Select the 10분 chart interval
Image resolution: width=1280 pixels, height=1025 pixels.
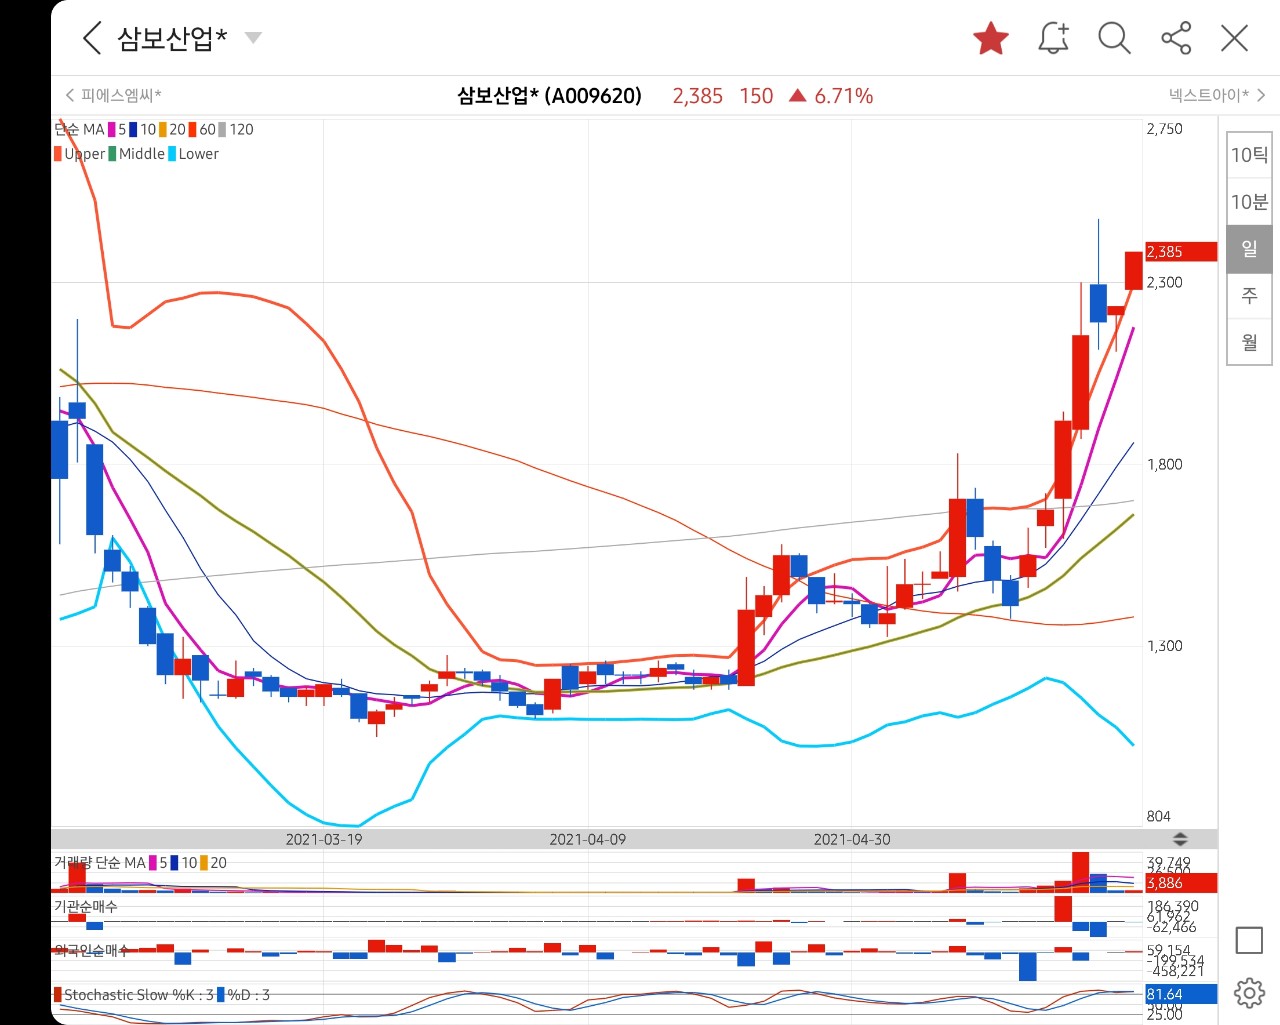pos(1249,202)
